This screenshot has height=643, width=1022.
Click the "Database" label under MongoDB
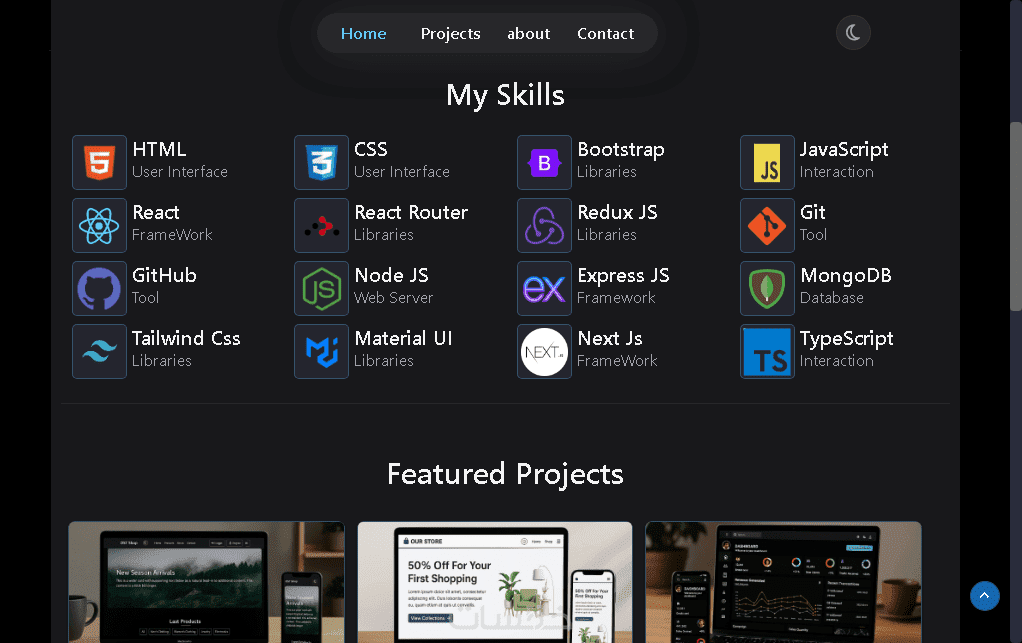[832, 298]
